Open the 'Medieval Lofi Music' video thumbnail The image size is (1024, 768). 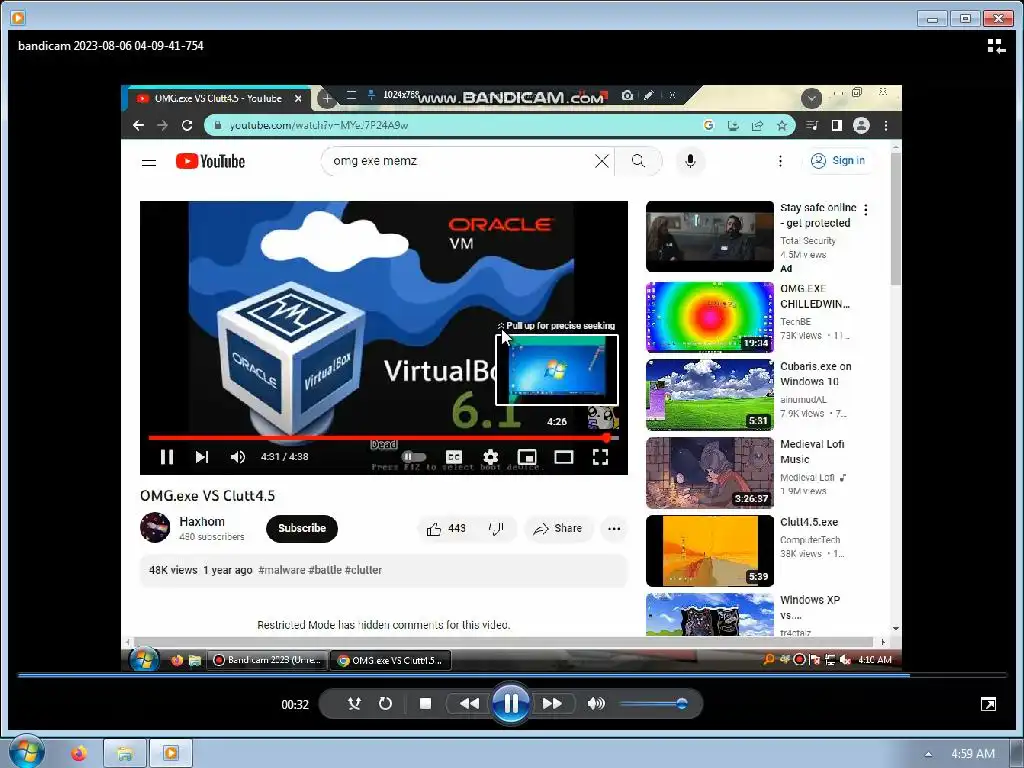pyautogui.click(x=709, y=473)
